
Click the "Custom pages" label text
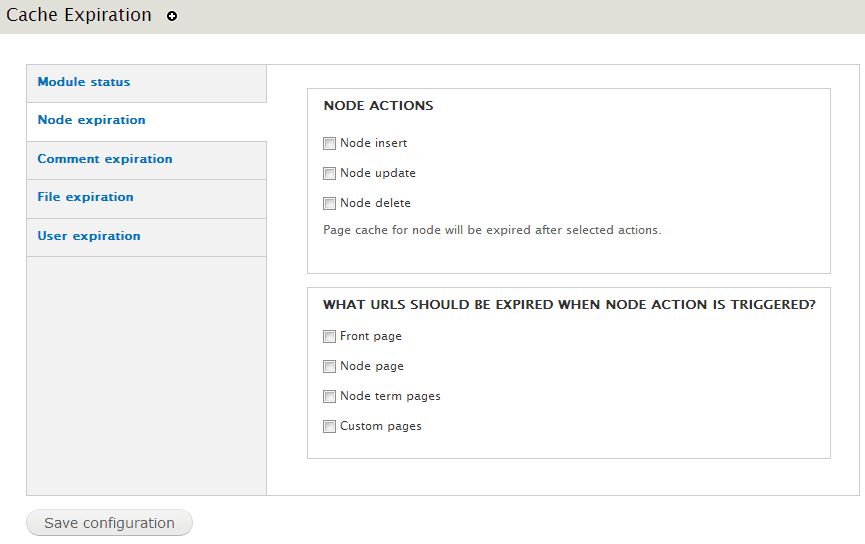click(x=381, y=426)
